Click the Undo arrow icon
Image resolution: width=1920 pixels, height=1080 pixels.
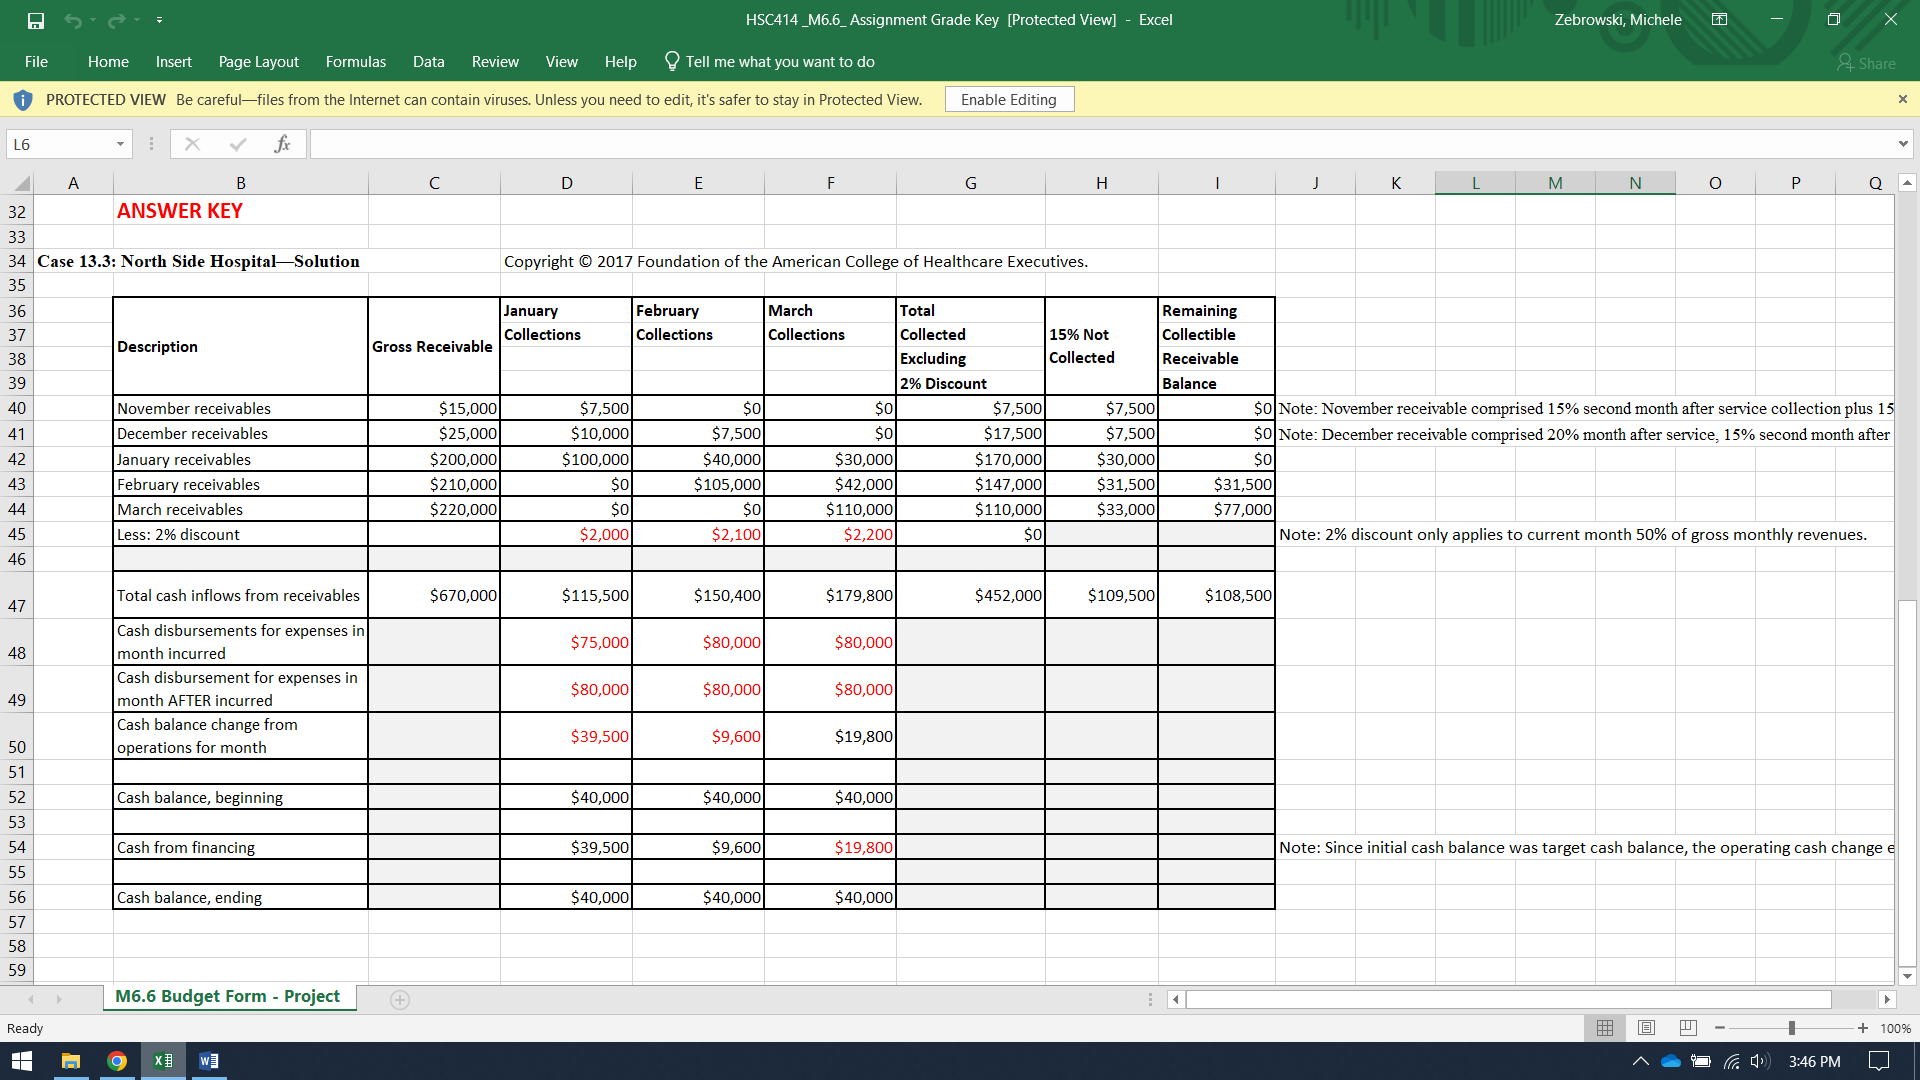[72, 20]
